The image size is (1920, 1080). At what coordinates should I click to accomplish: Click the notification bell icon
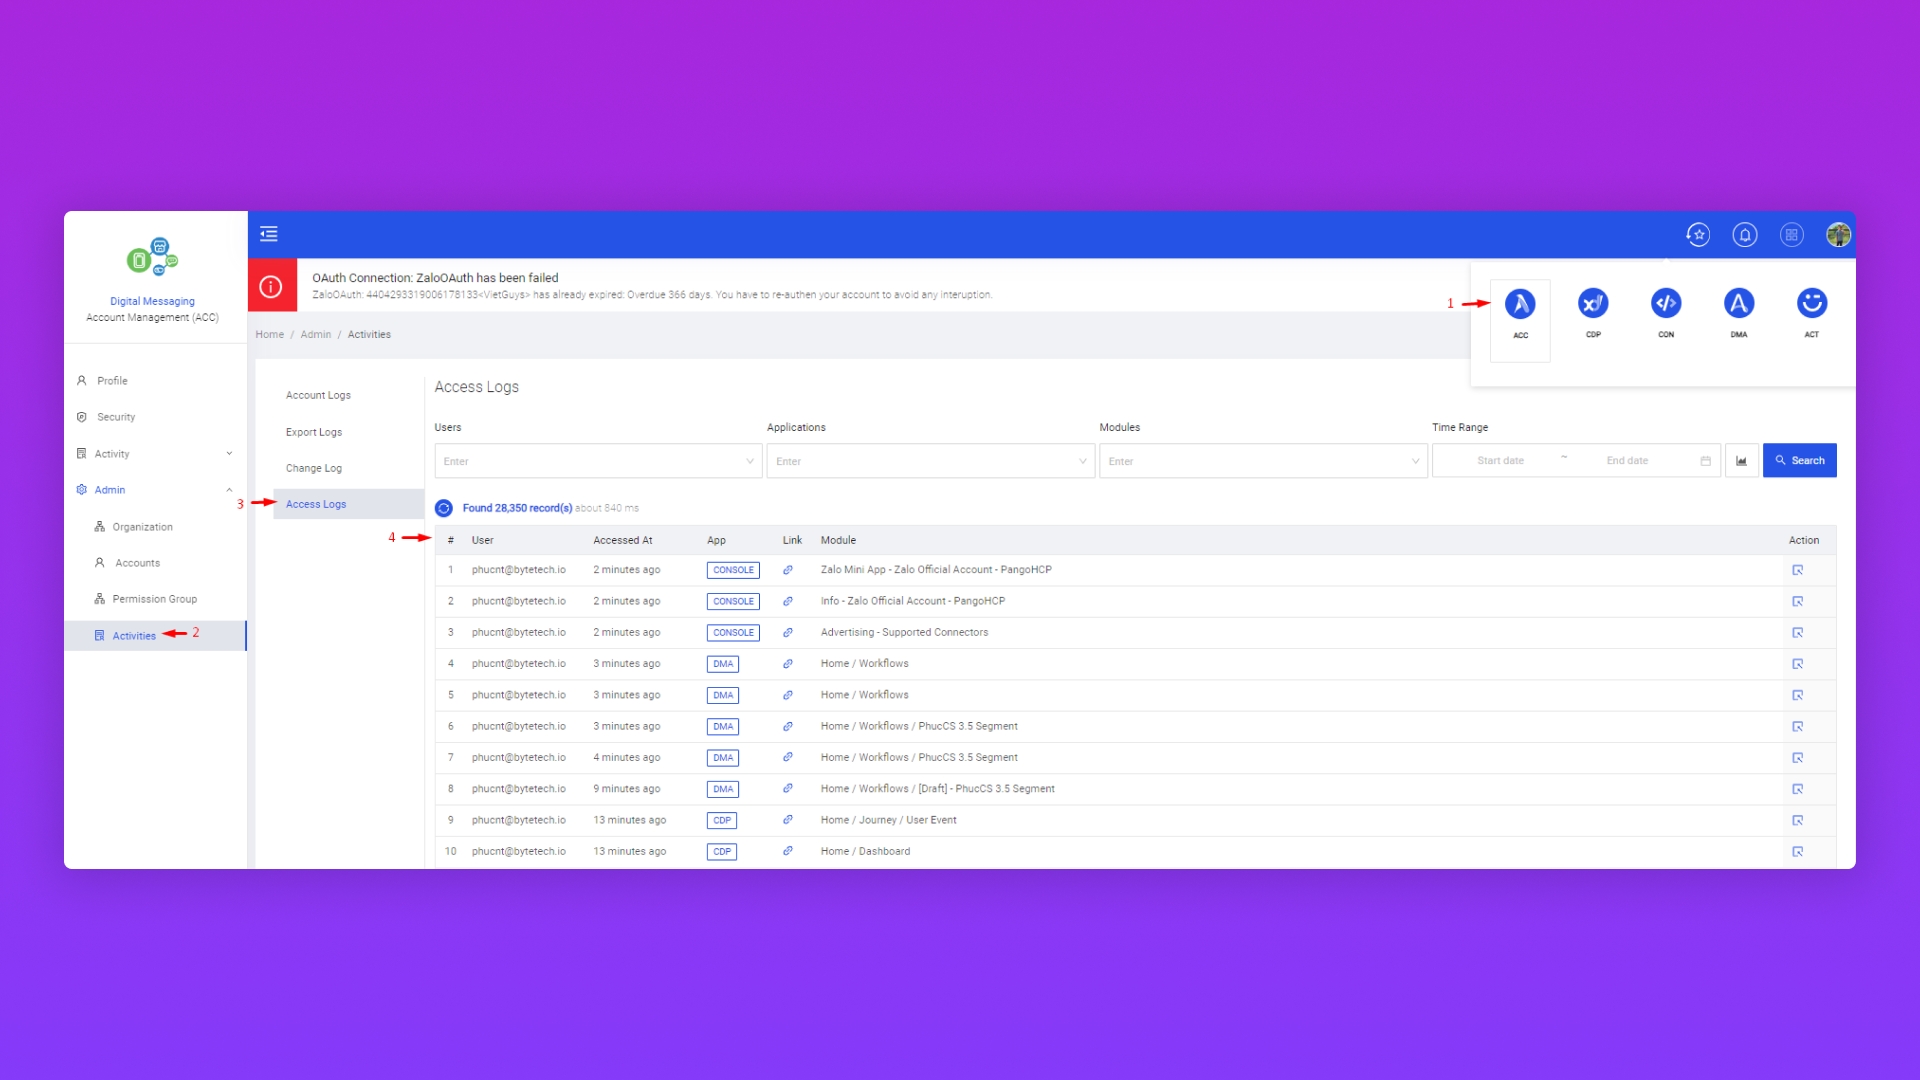[1745, 235]
